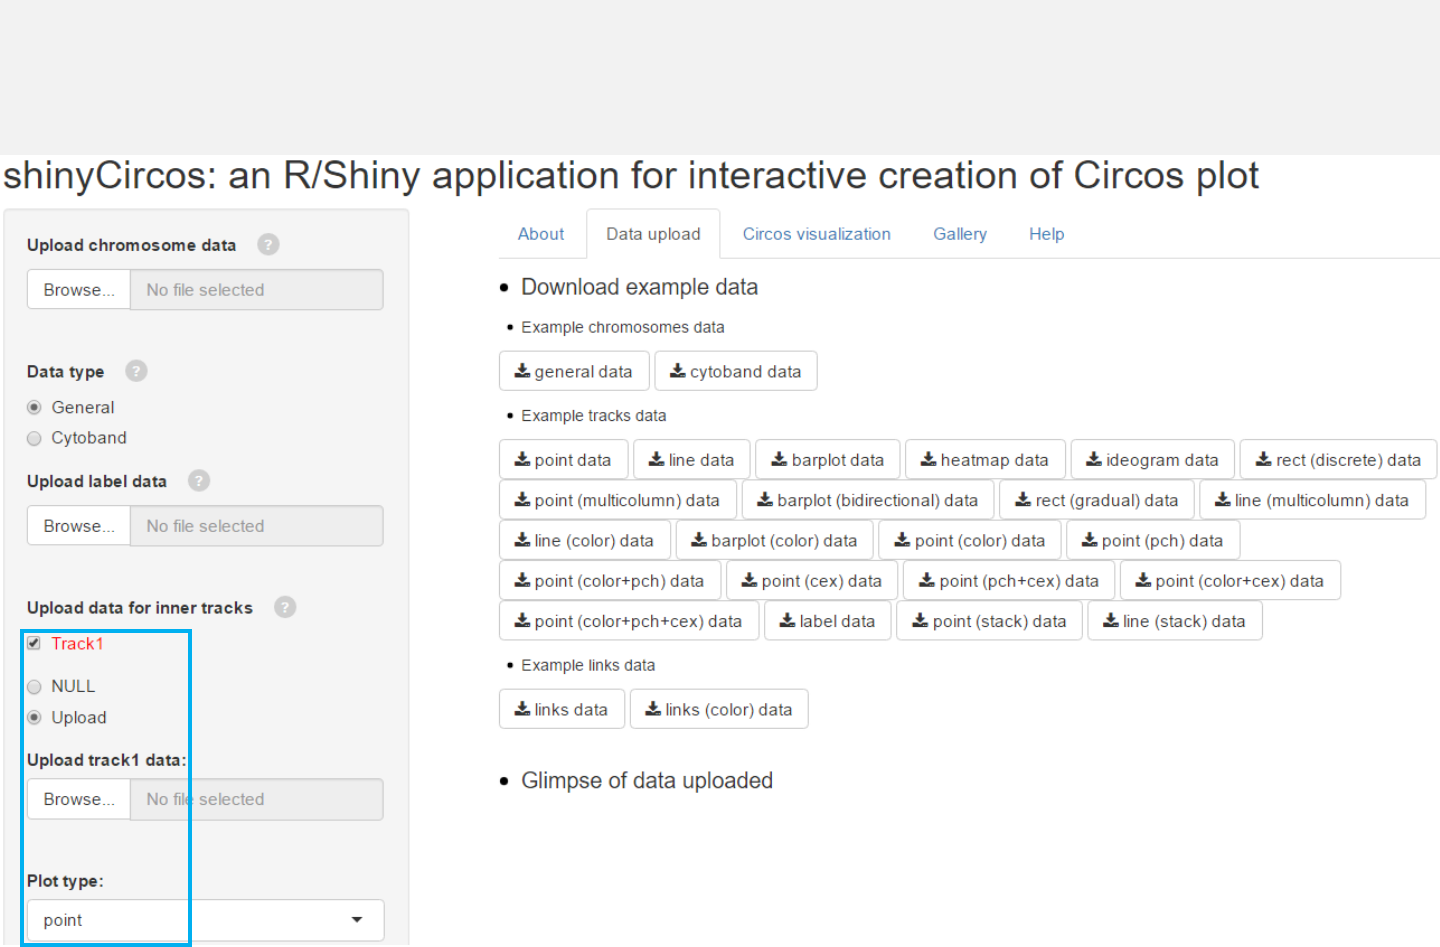Download ideogram data example
The height and width of the screenshot is (947, 1440).
(x=1153, y=460)
